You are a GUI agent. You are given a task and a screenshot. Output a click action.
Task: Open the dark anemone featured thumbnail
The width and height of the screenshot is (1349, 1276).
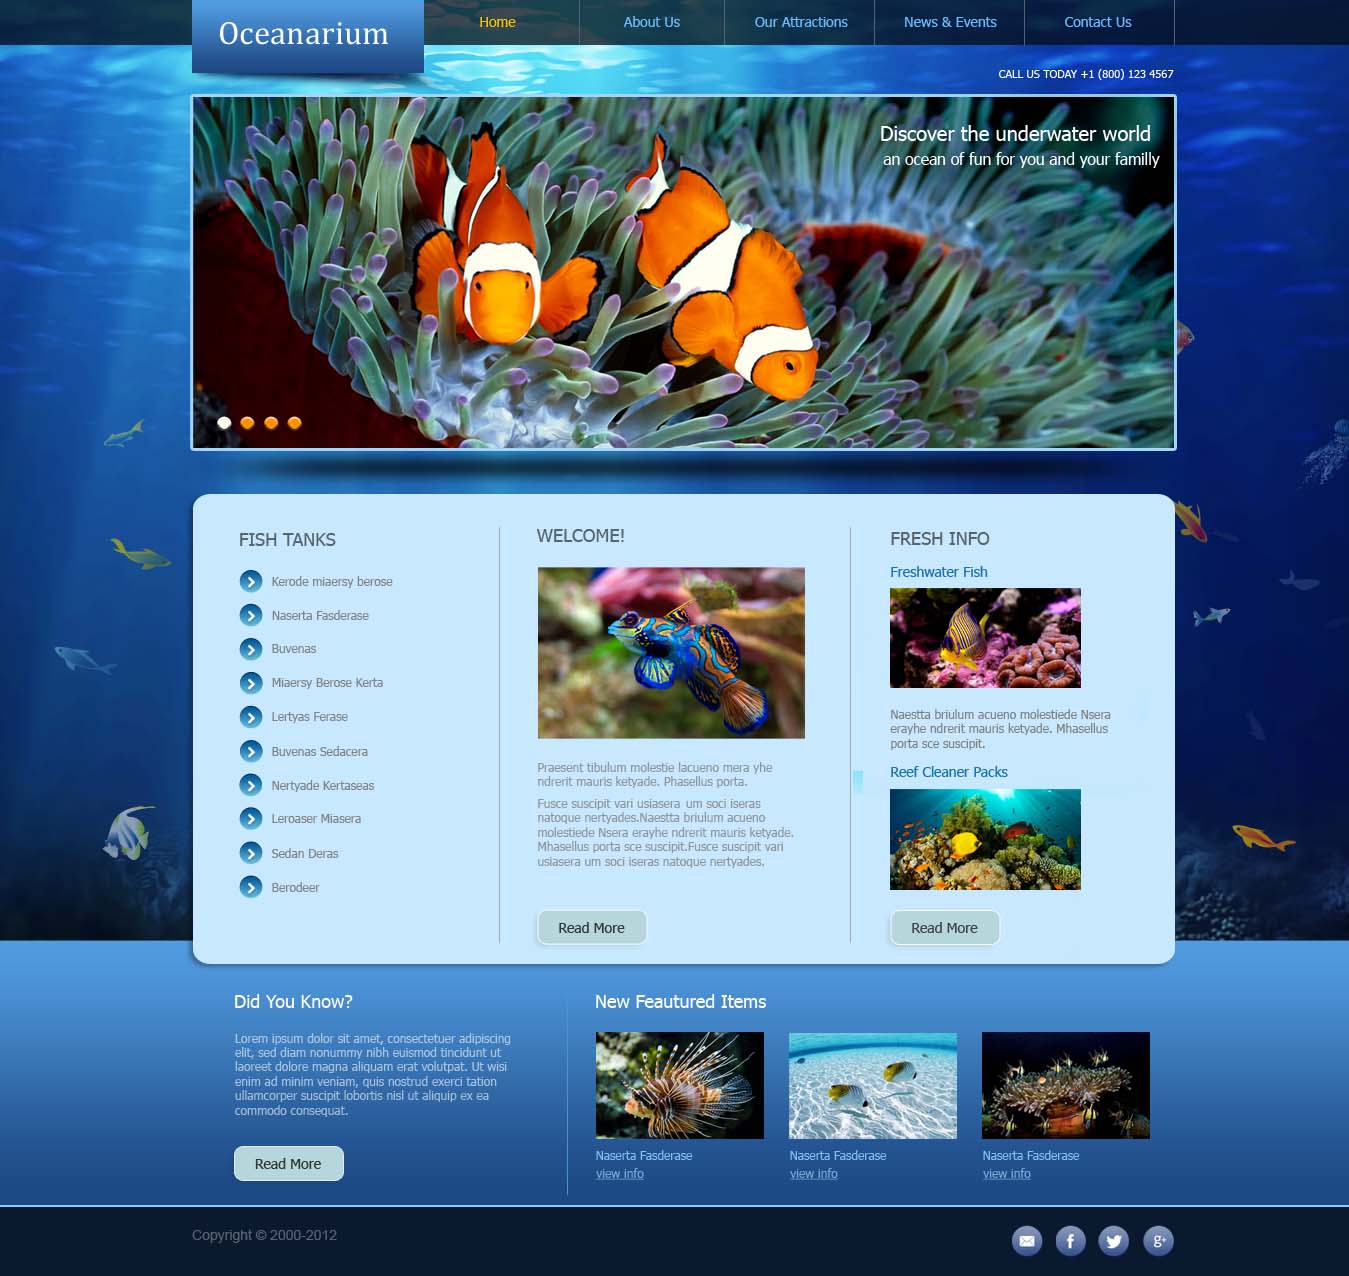pos(1066,1085)
